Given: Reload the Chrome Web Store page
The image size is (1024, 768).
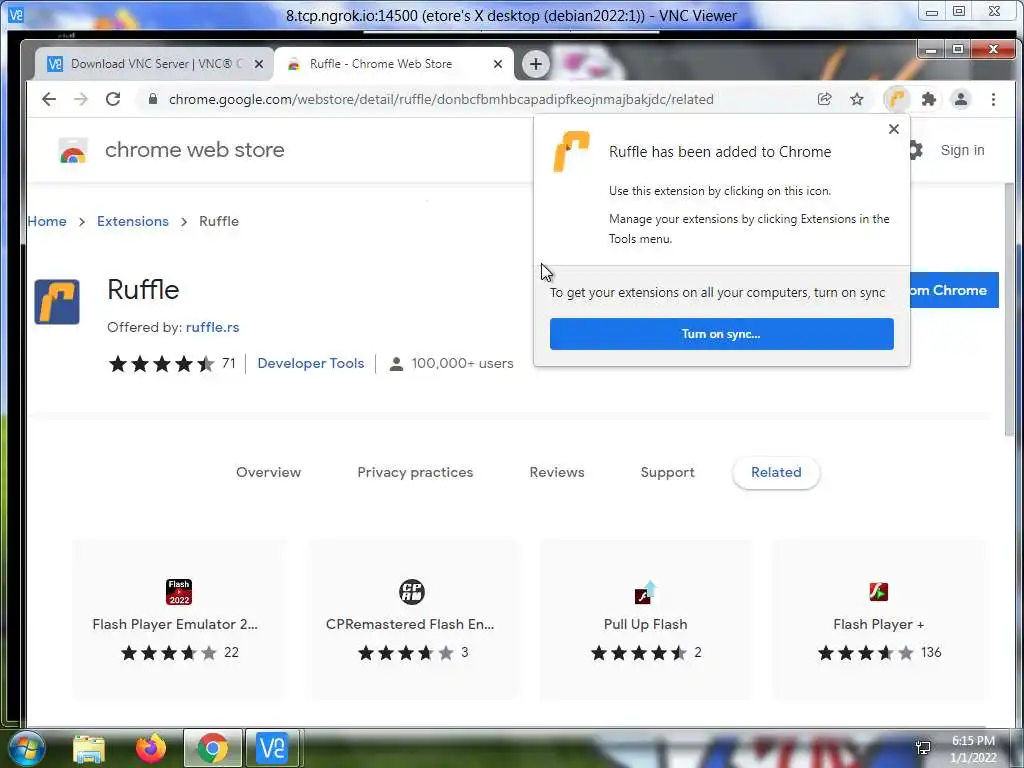Looking at the screenshot, I should click(113, 99).
